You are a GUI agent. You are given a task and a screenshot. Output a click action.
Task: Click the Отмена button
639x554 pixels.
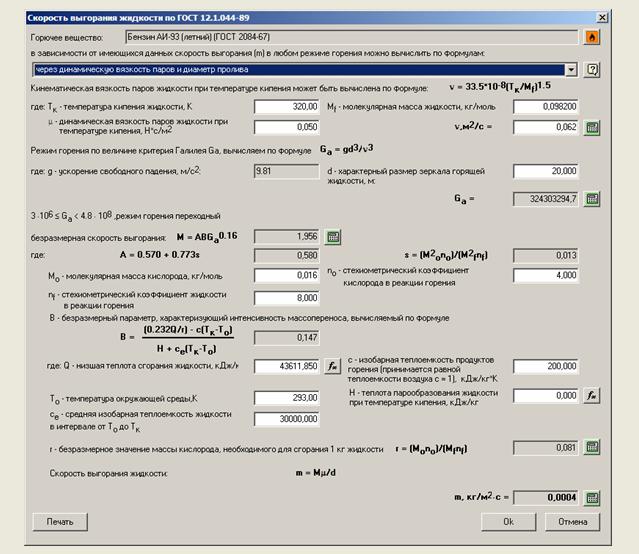click(x=572, y=522)
